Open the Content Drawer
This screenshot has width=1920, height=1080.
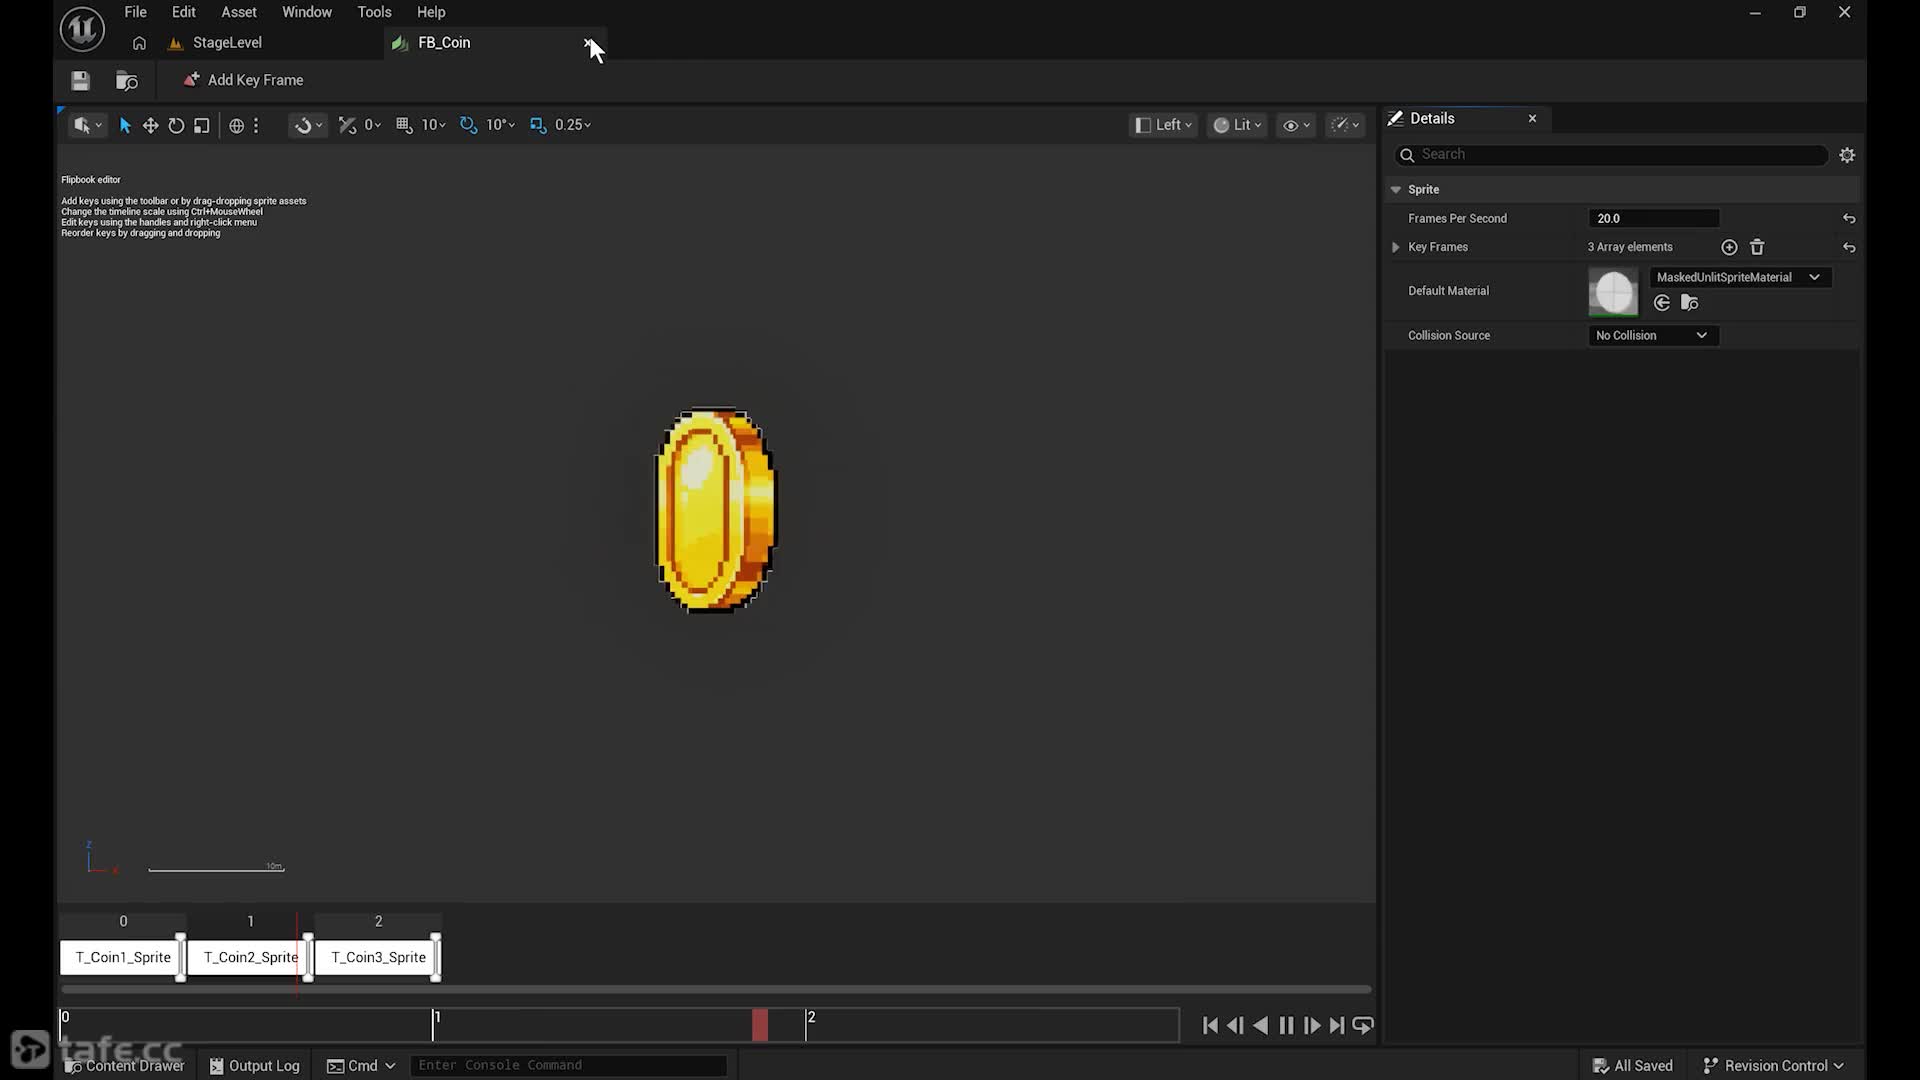pos(125,1066)
